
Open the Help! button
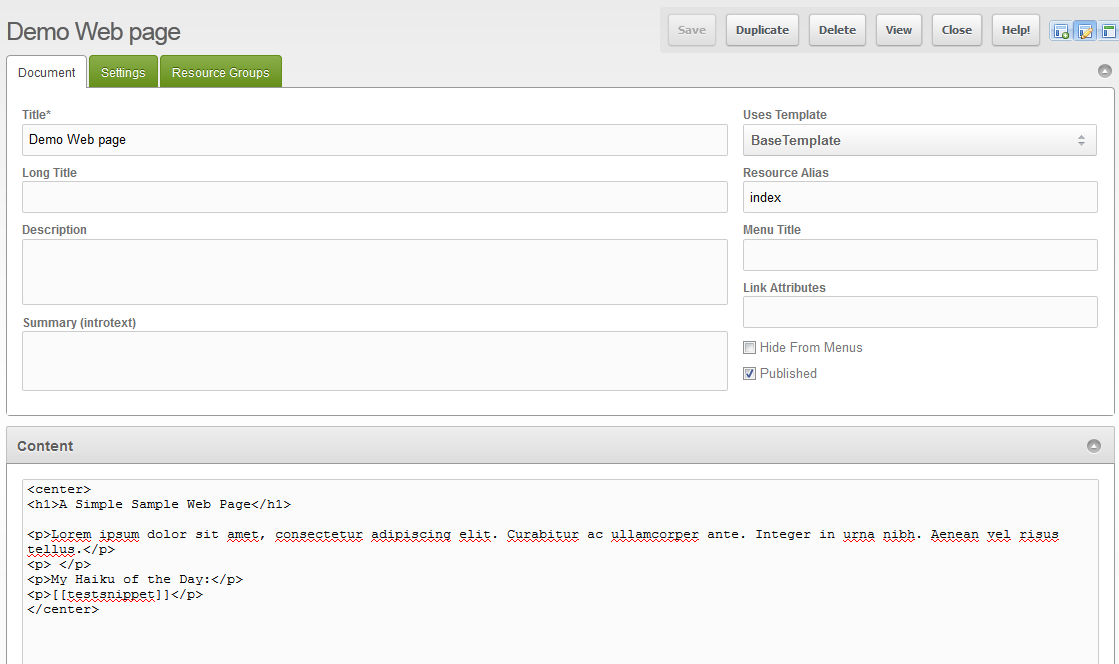pyautogui.click(x=1015, y=30)
